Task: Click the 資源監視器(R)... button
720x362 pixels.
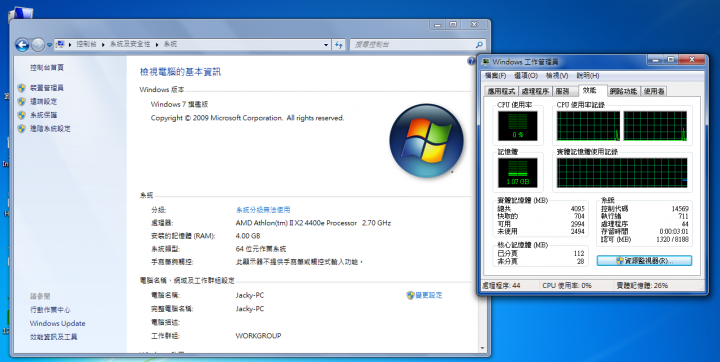Action: click(644, 260)
